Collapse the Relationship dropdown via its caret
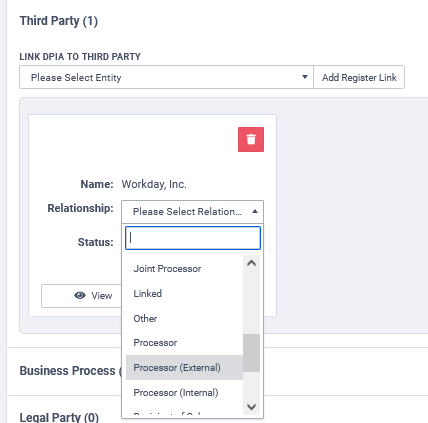 pos(255,211)
